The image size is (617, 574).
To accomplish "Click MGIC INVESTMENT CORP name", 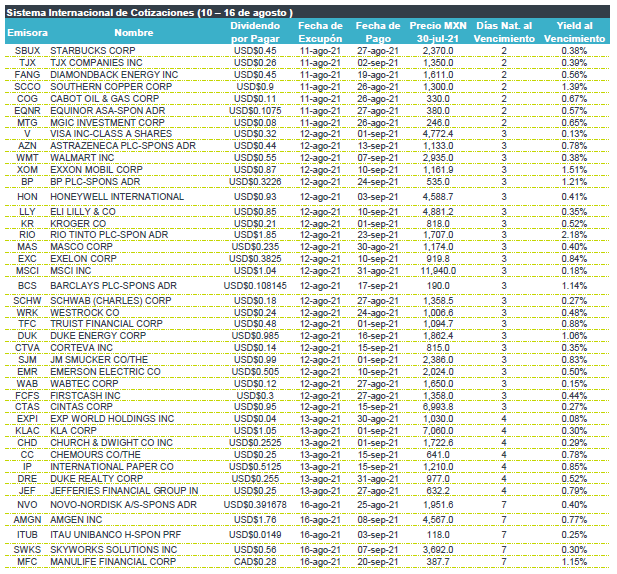I will click(107, 122).
